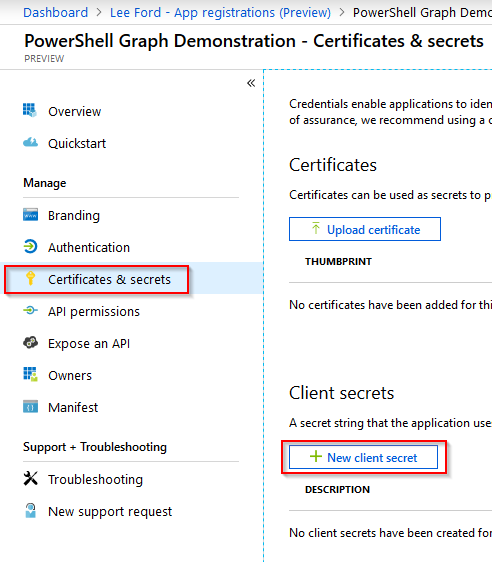Go to Lee Ford App registrations breadcrumb
The image size is (492, 562).
[220, 13]
